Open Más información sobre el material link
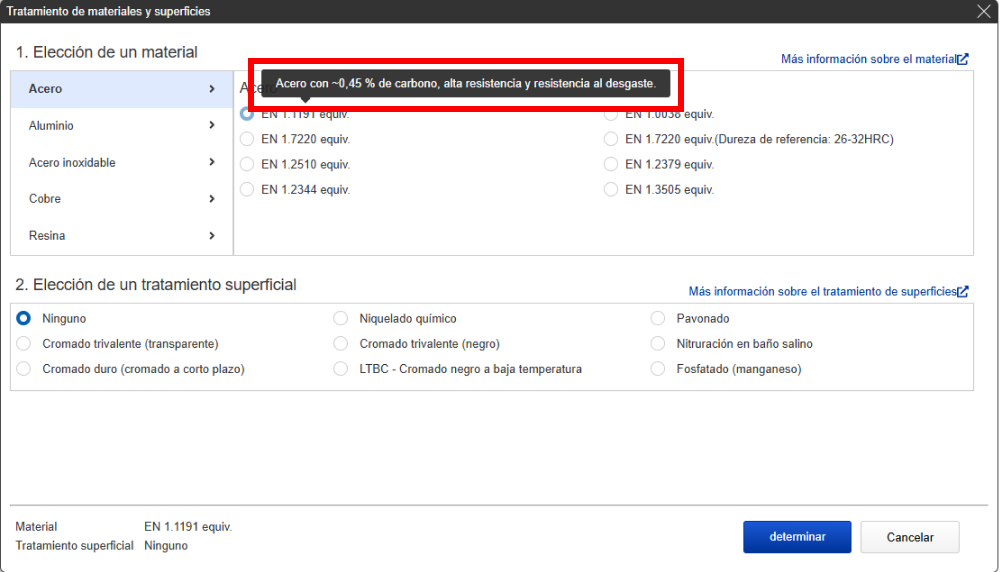The height and width of the screenshot is (572, 1000). [x=867, y=59]
